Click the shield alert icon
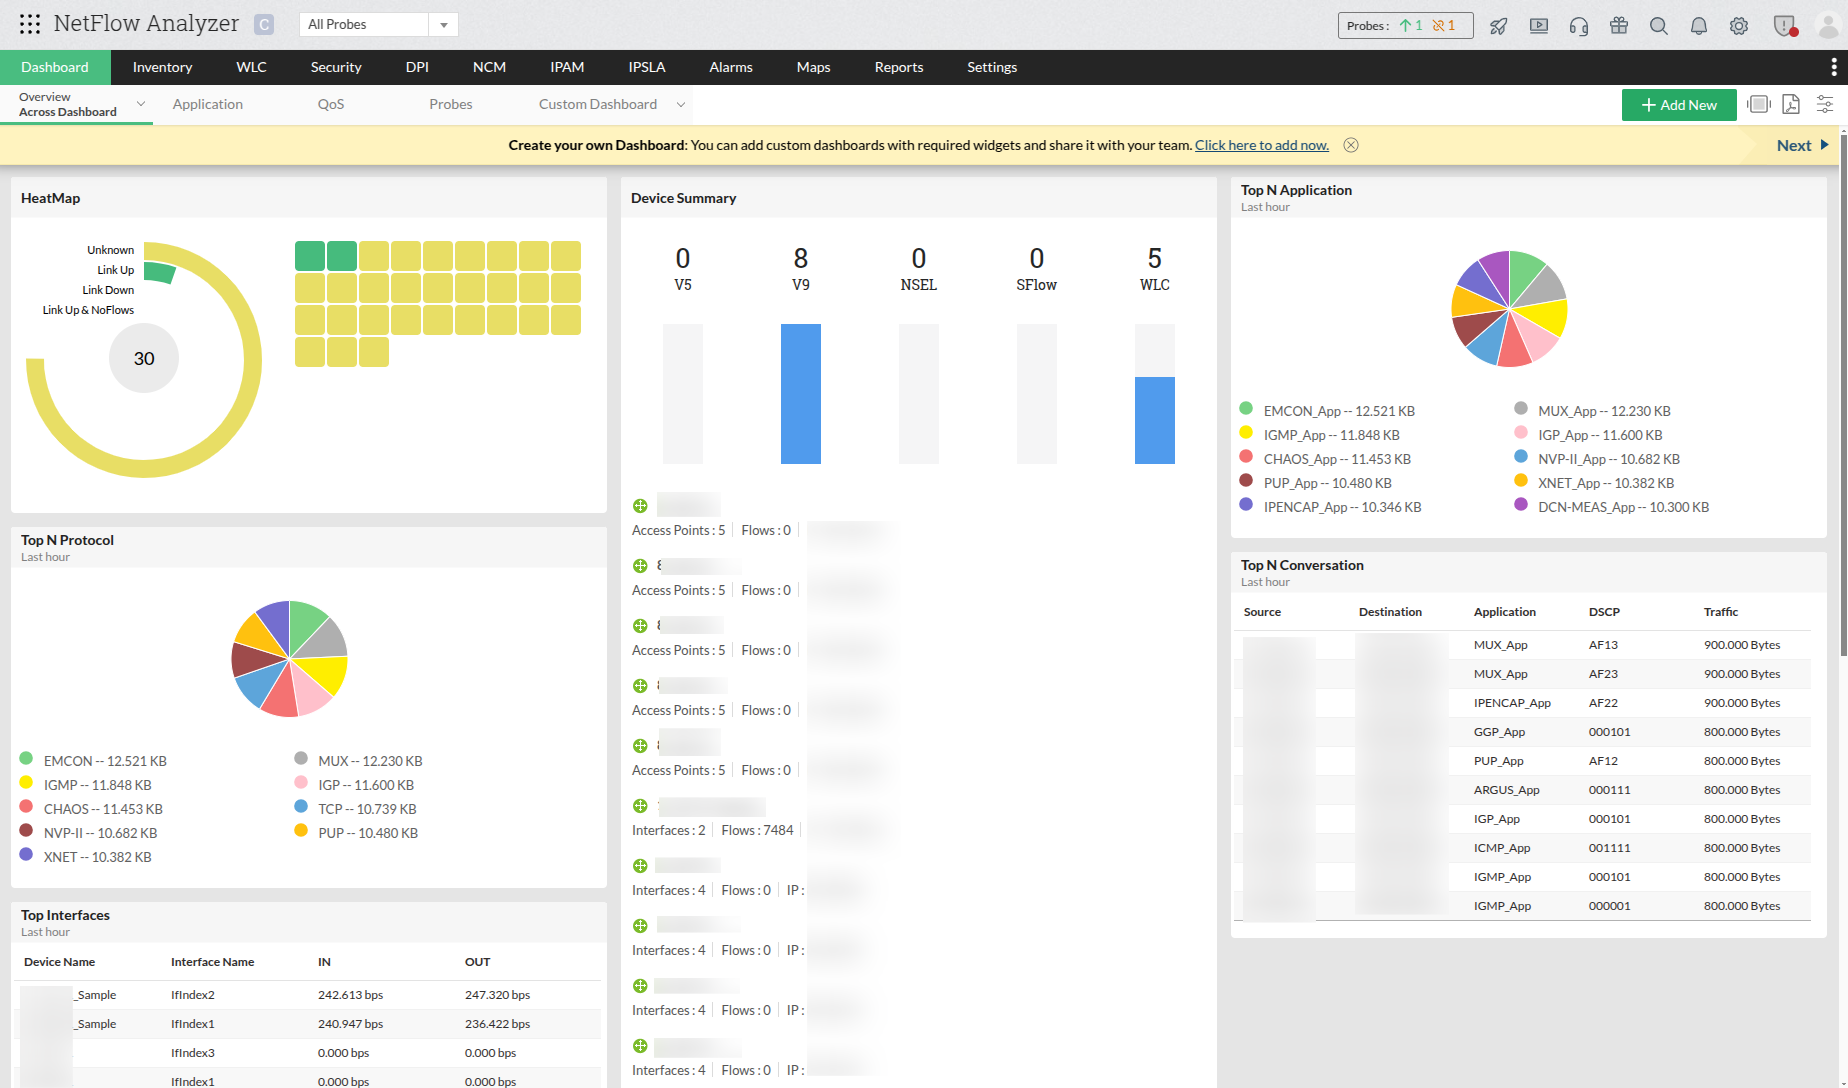Viewport: 1848px width, 1088px height. point(1785,26)
